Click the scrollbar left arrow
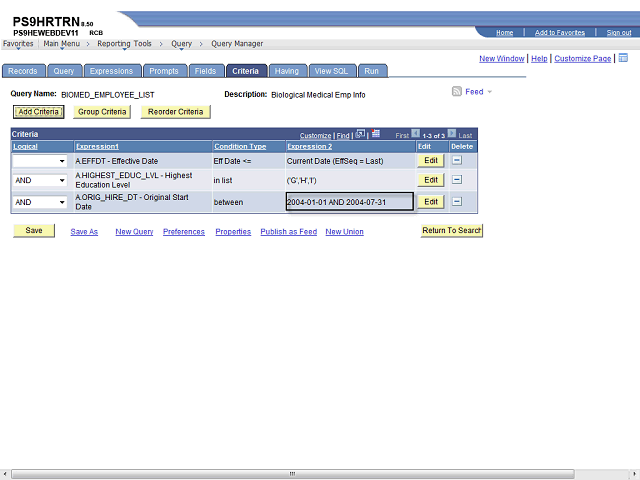 point(4,474)
